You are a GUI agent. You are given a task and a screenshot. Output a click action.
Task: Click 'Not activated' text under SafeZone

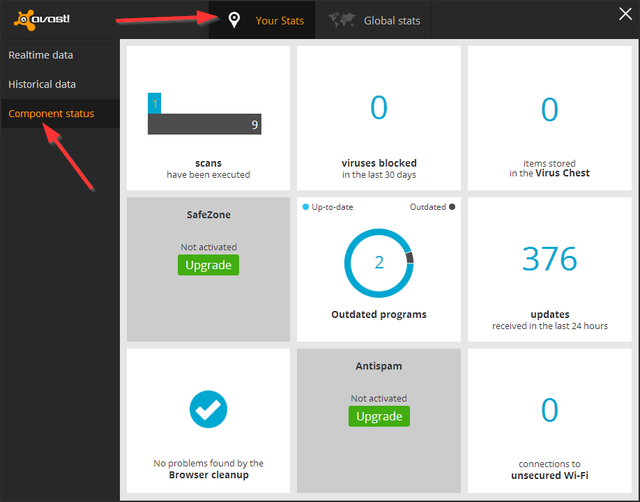pyautogui.click(x=208, y=247)
